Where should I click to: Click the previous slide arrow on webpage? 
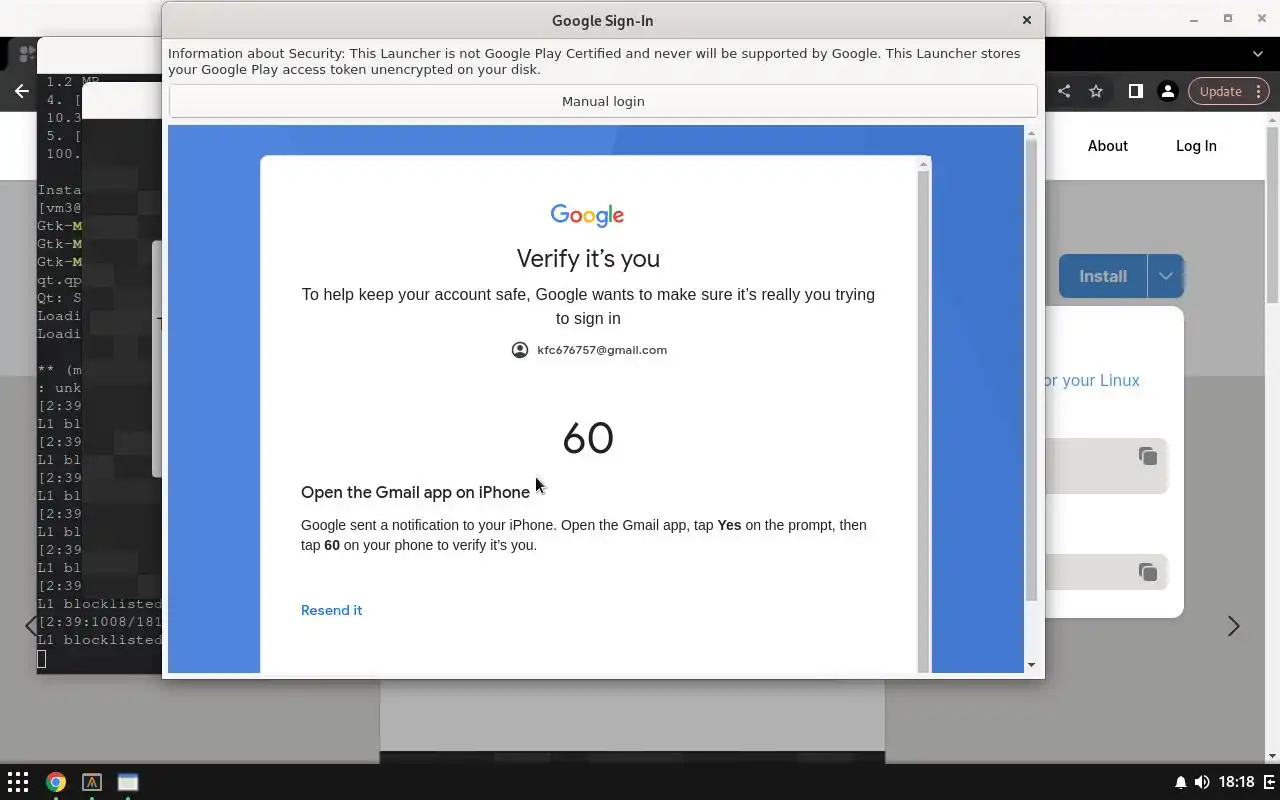pos(30,626)
